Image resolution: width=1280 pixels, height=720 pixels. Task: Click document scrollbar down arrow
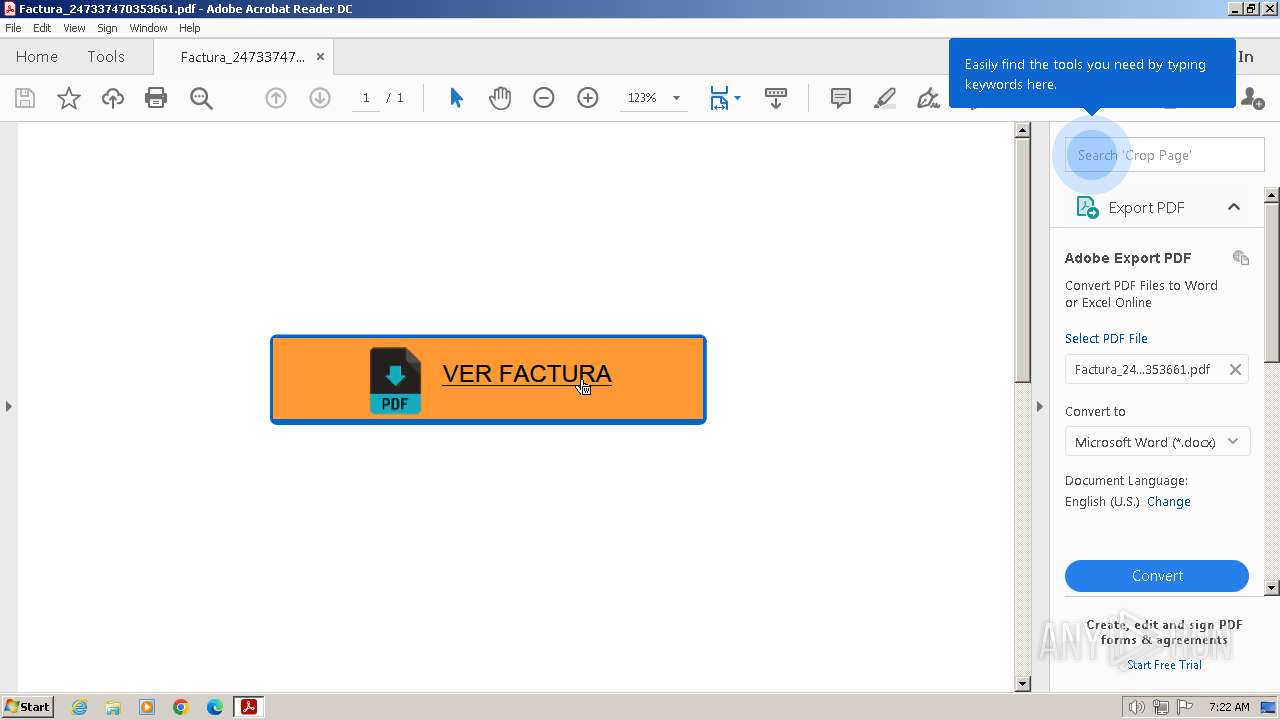[x=1022, y=684]
